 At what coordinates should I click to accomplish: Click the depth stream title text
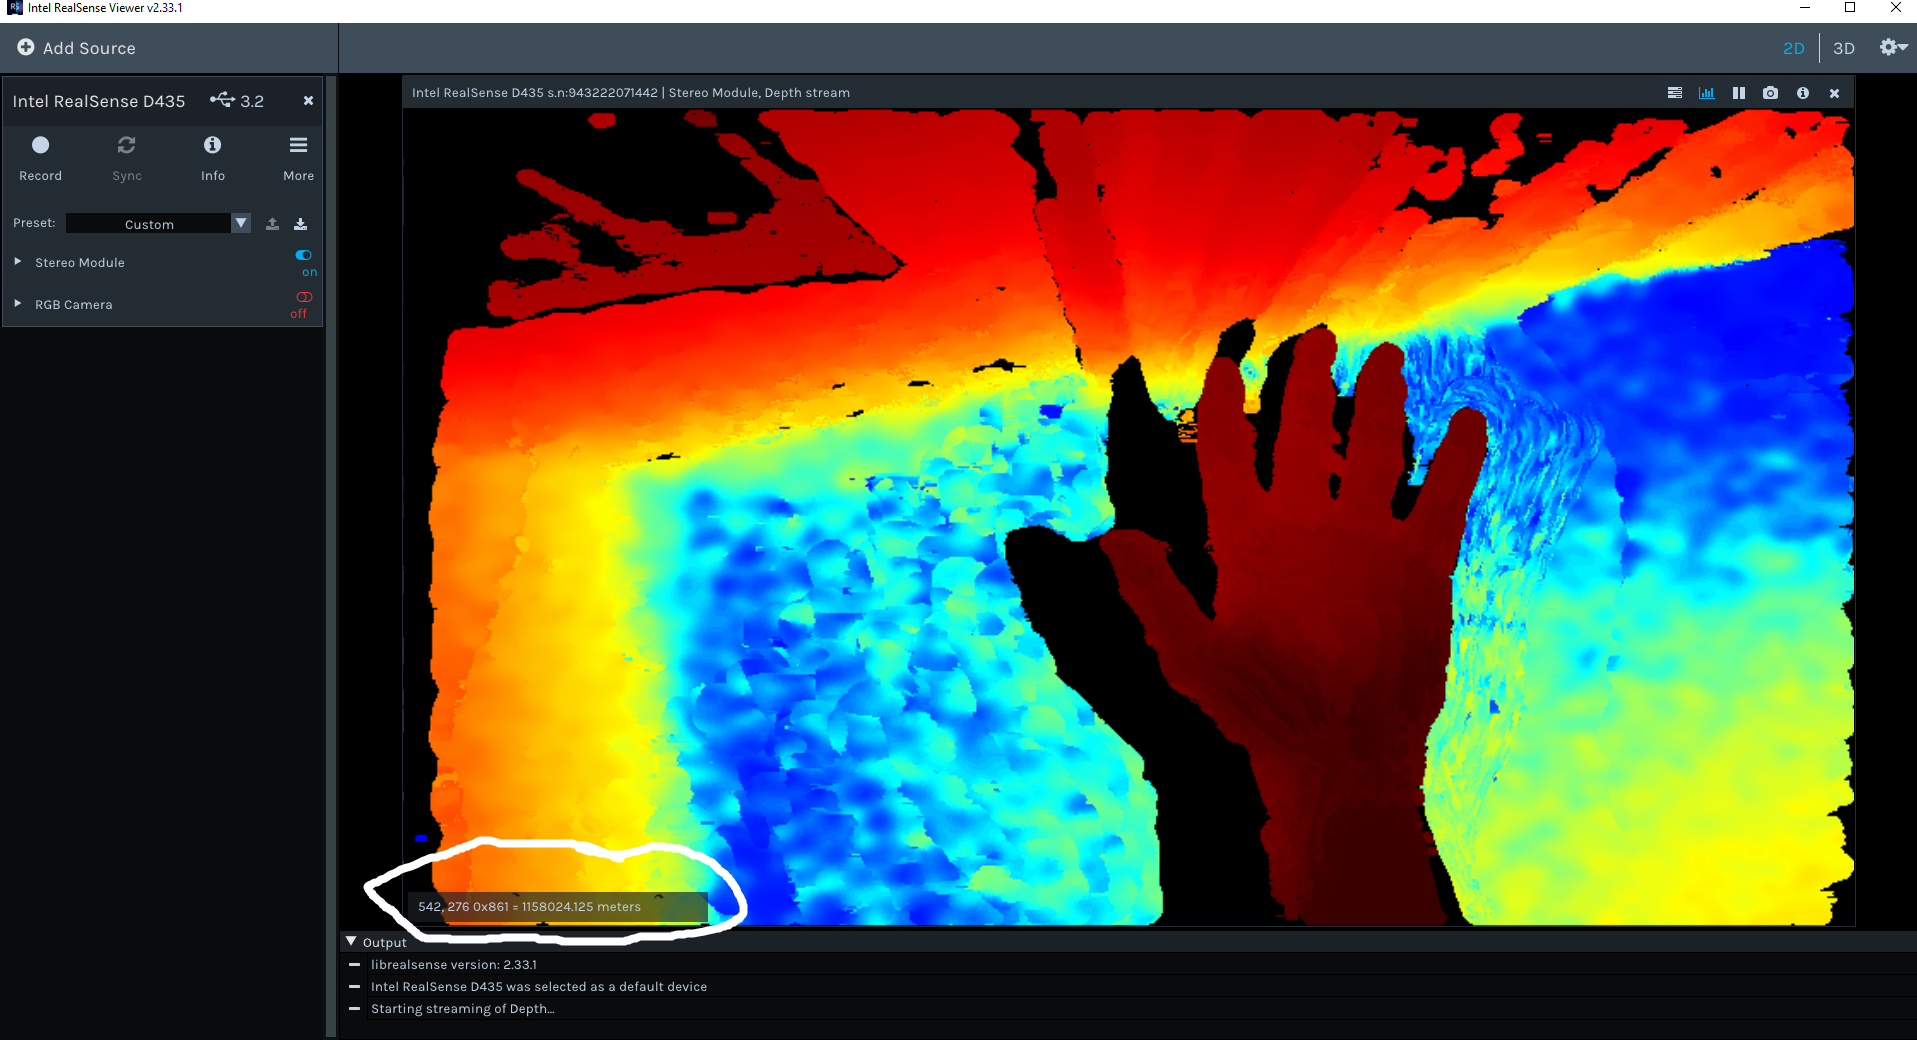[x=631, y=93]
